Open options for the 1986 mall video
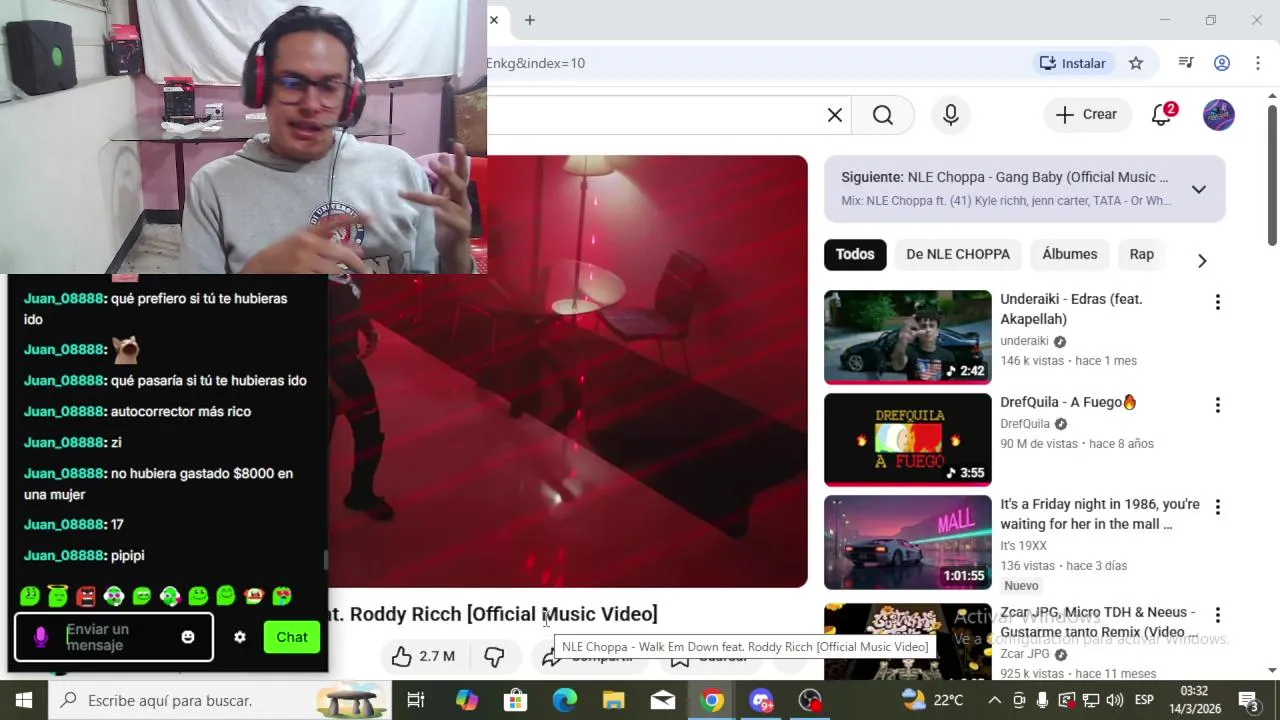The width and height of the screenshot is (1280, 720). pos(1218,507)
